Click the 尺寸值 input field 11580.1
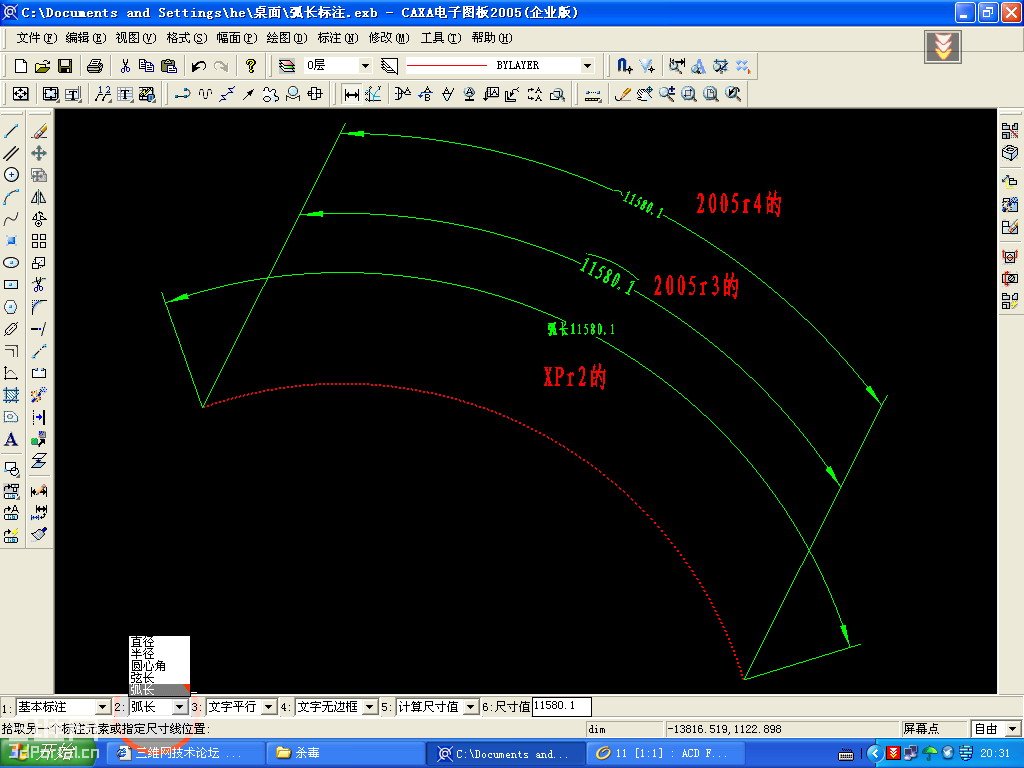1024x768 pixels. (562, 706)
